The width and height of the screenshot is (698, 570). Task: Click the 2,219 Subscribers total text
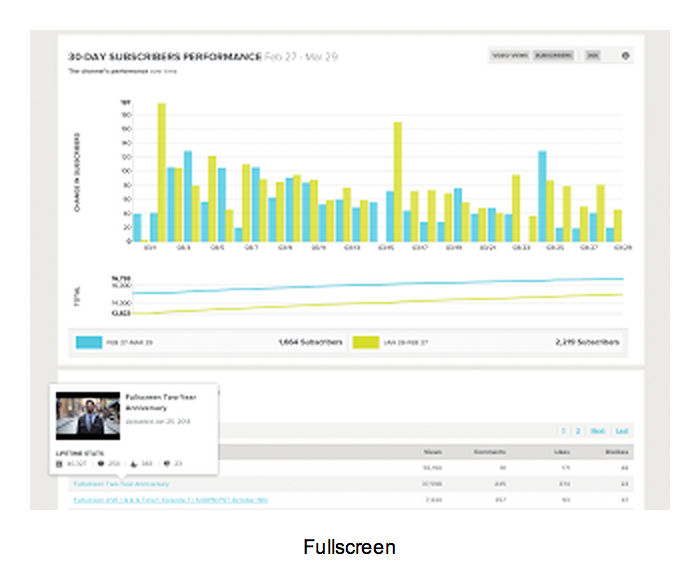tap(587, 342)
